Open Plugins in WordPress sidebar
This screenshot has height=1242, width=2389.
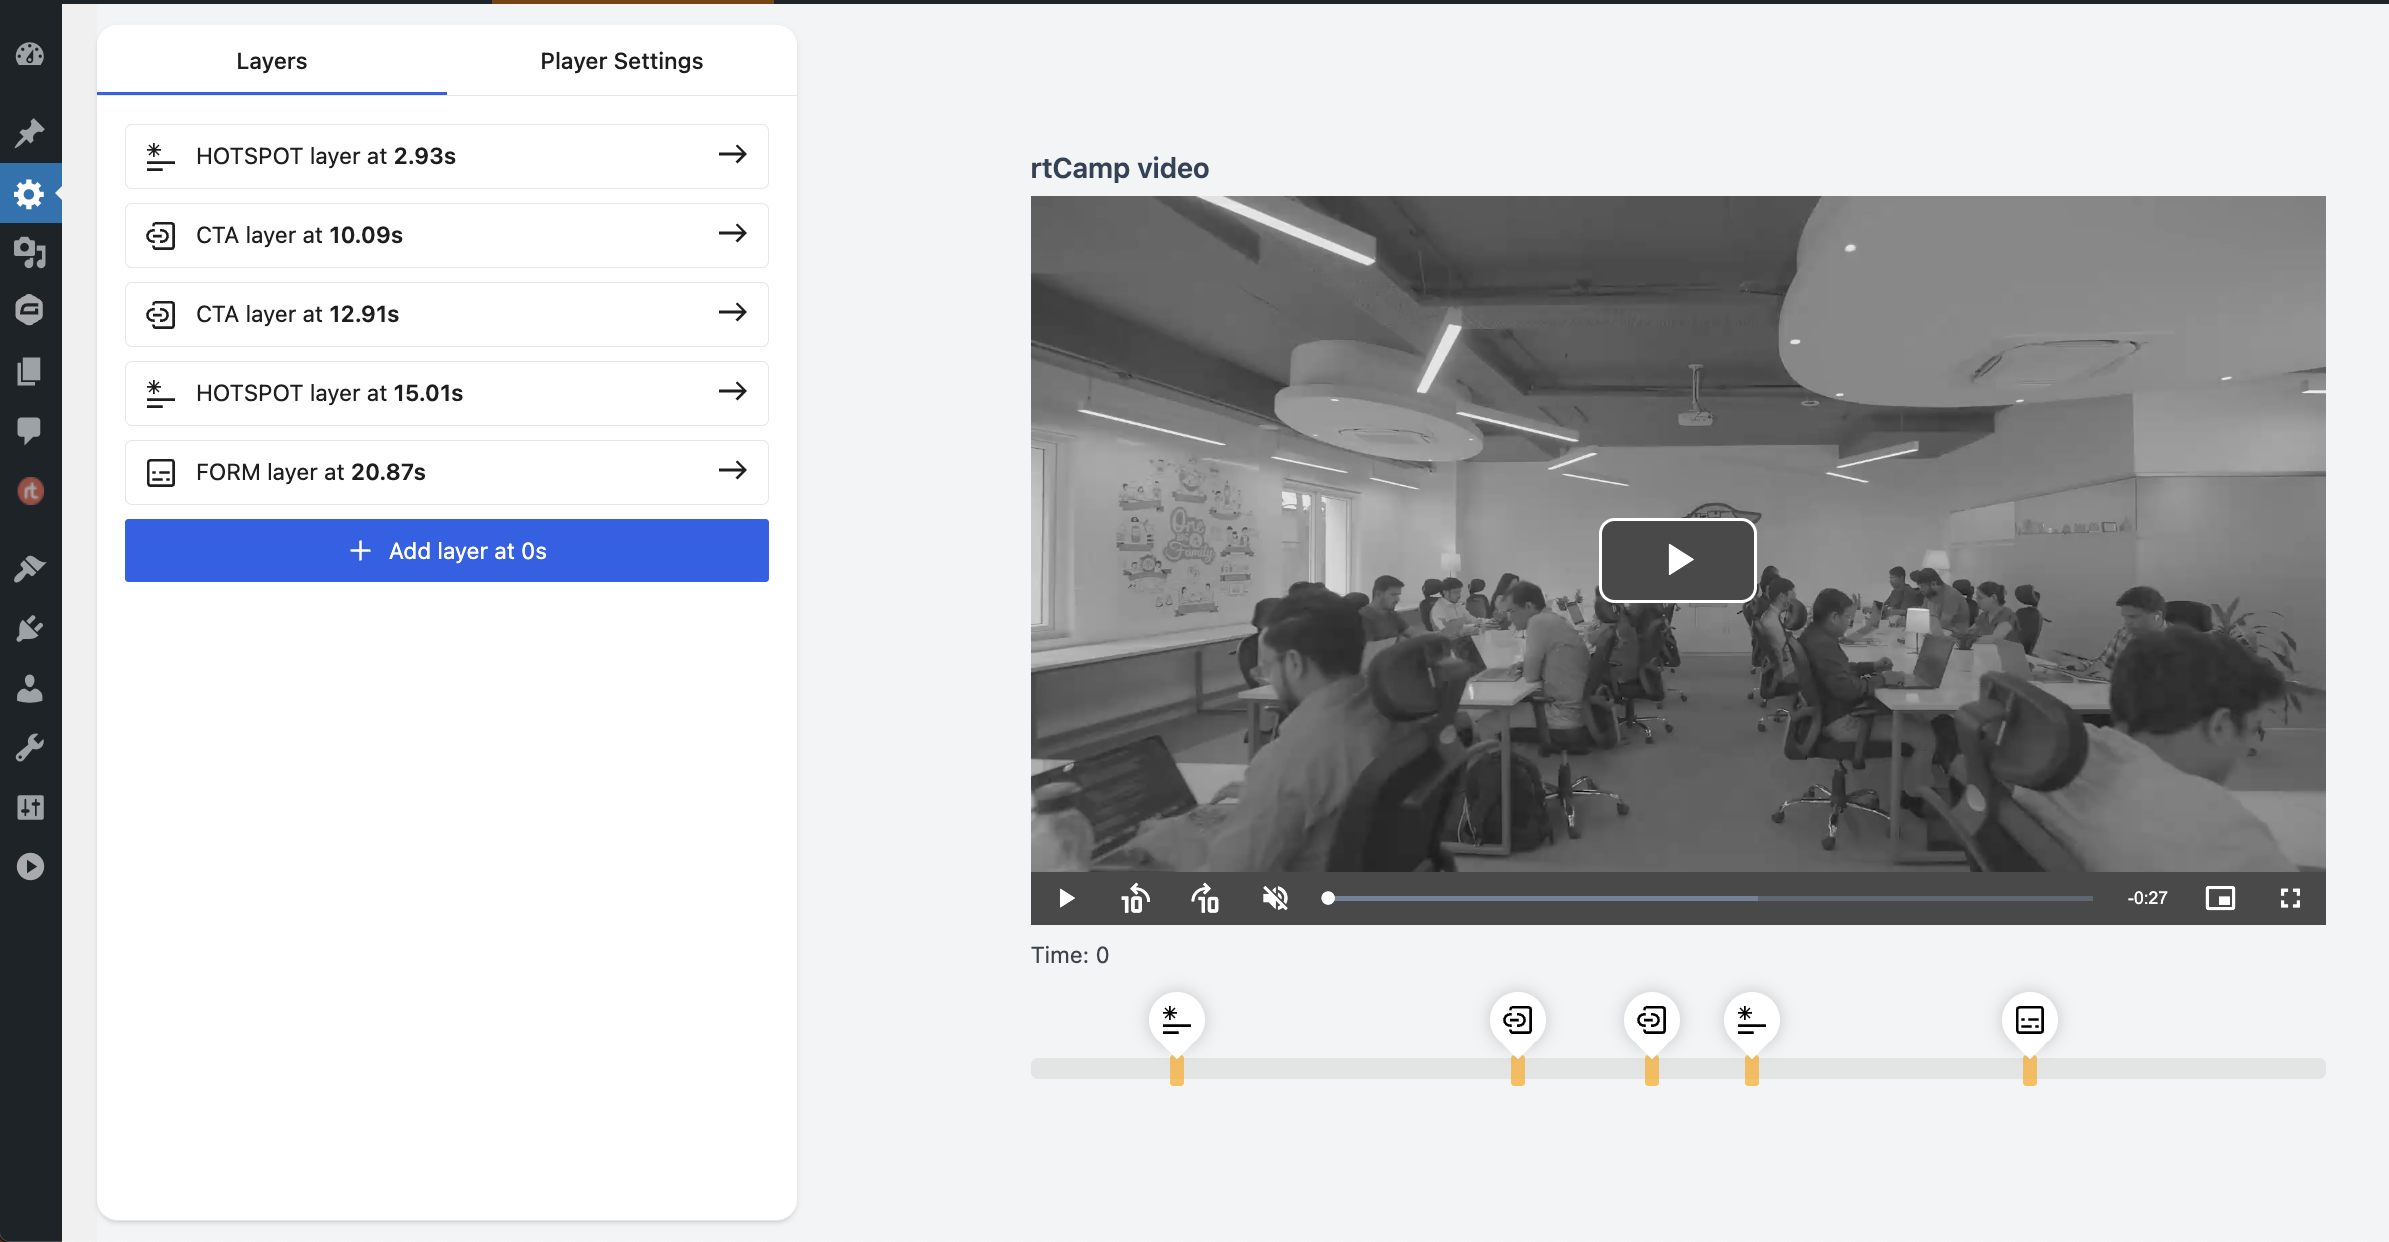30,628
